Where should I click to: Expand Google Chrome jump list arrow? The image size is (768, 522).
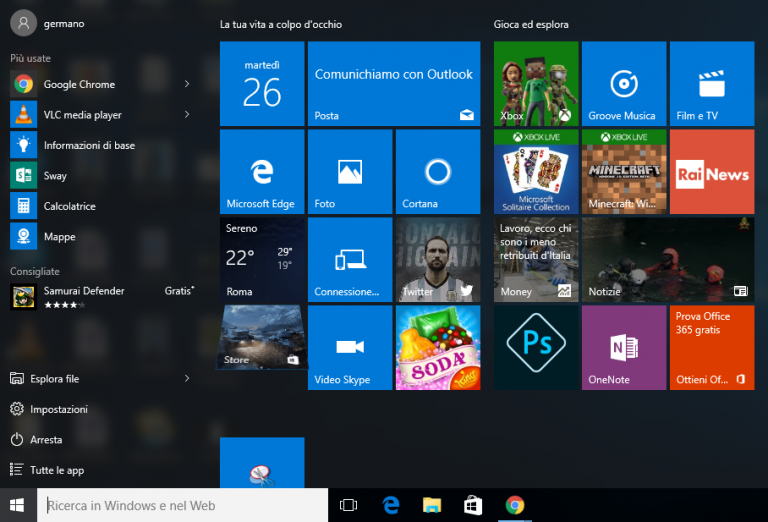[x=187, y=84]
